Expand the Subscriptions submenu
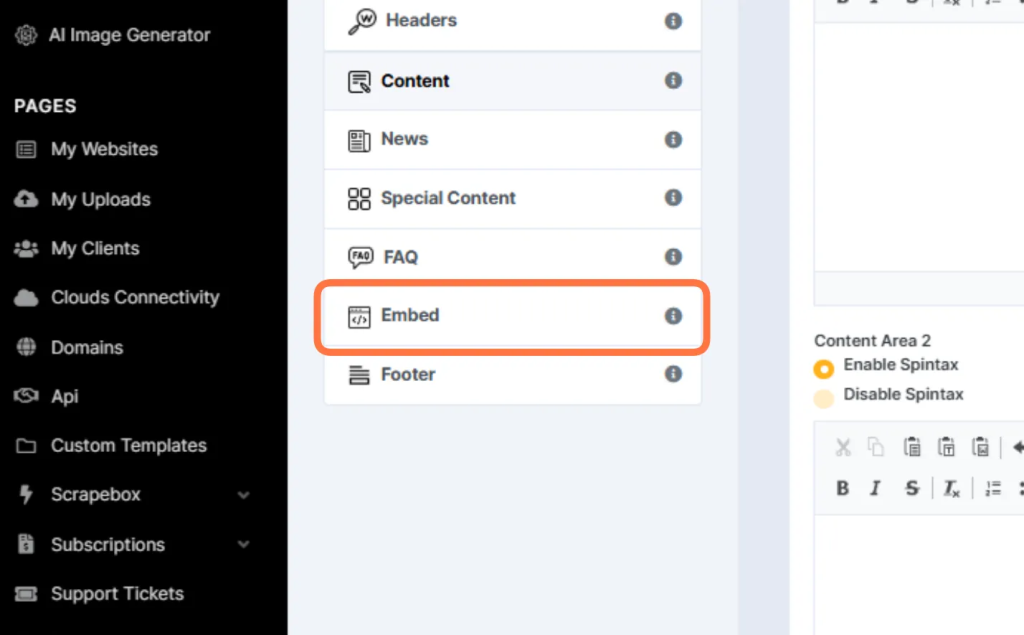Viewport: 1024px width, 635px height. [243, 545]
